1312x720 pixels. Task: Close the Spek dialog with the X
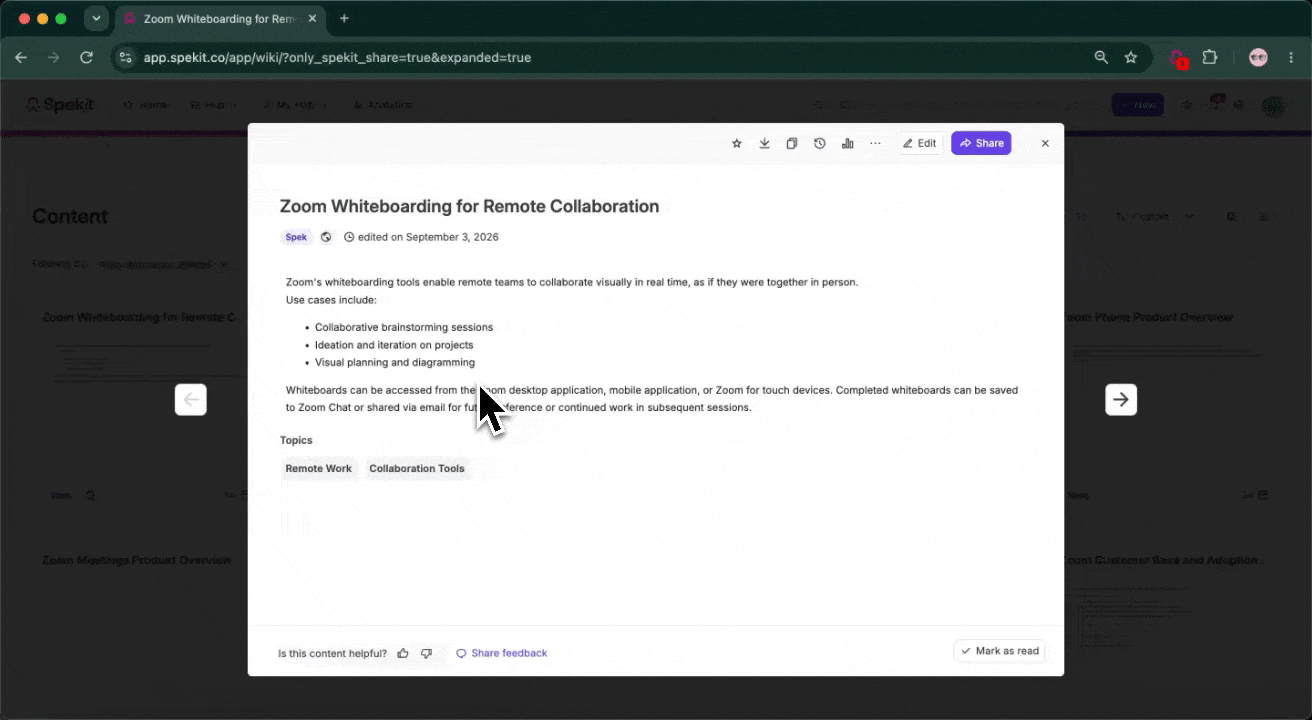coord(1045,143)
